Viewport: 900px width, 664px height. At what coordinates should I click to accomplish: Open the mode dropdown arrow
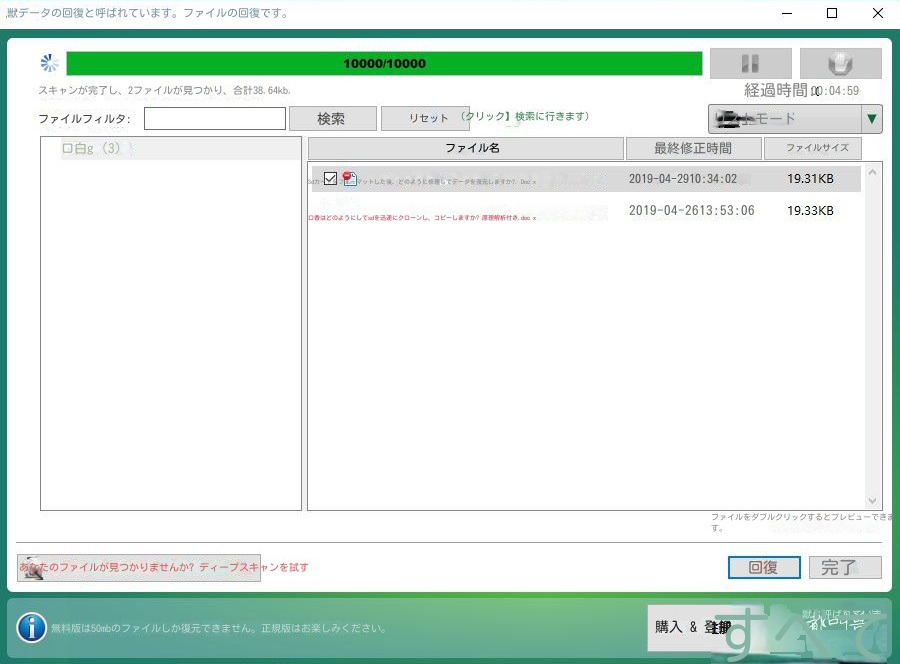coord(872,119)
